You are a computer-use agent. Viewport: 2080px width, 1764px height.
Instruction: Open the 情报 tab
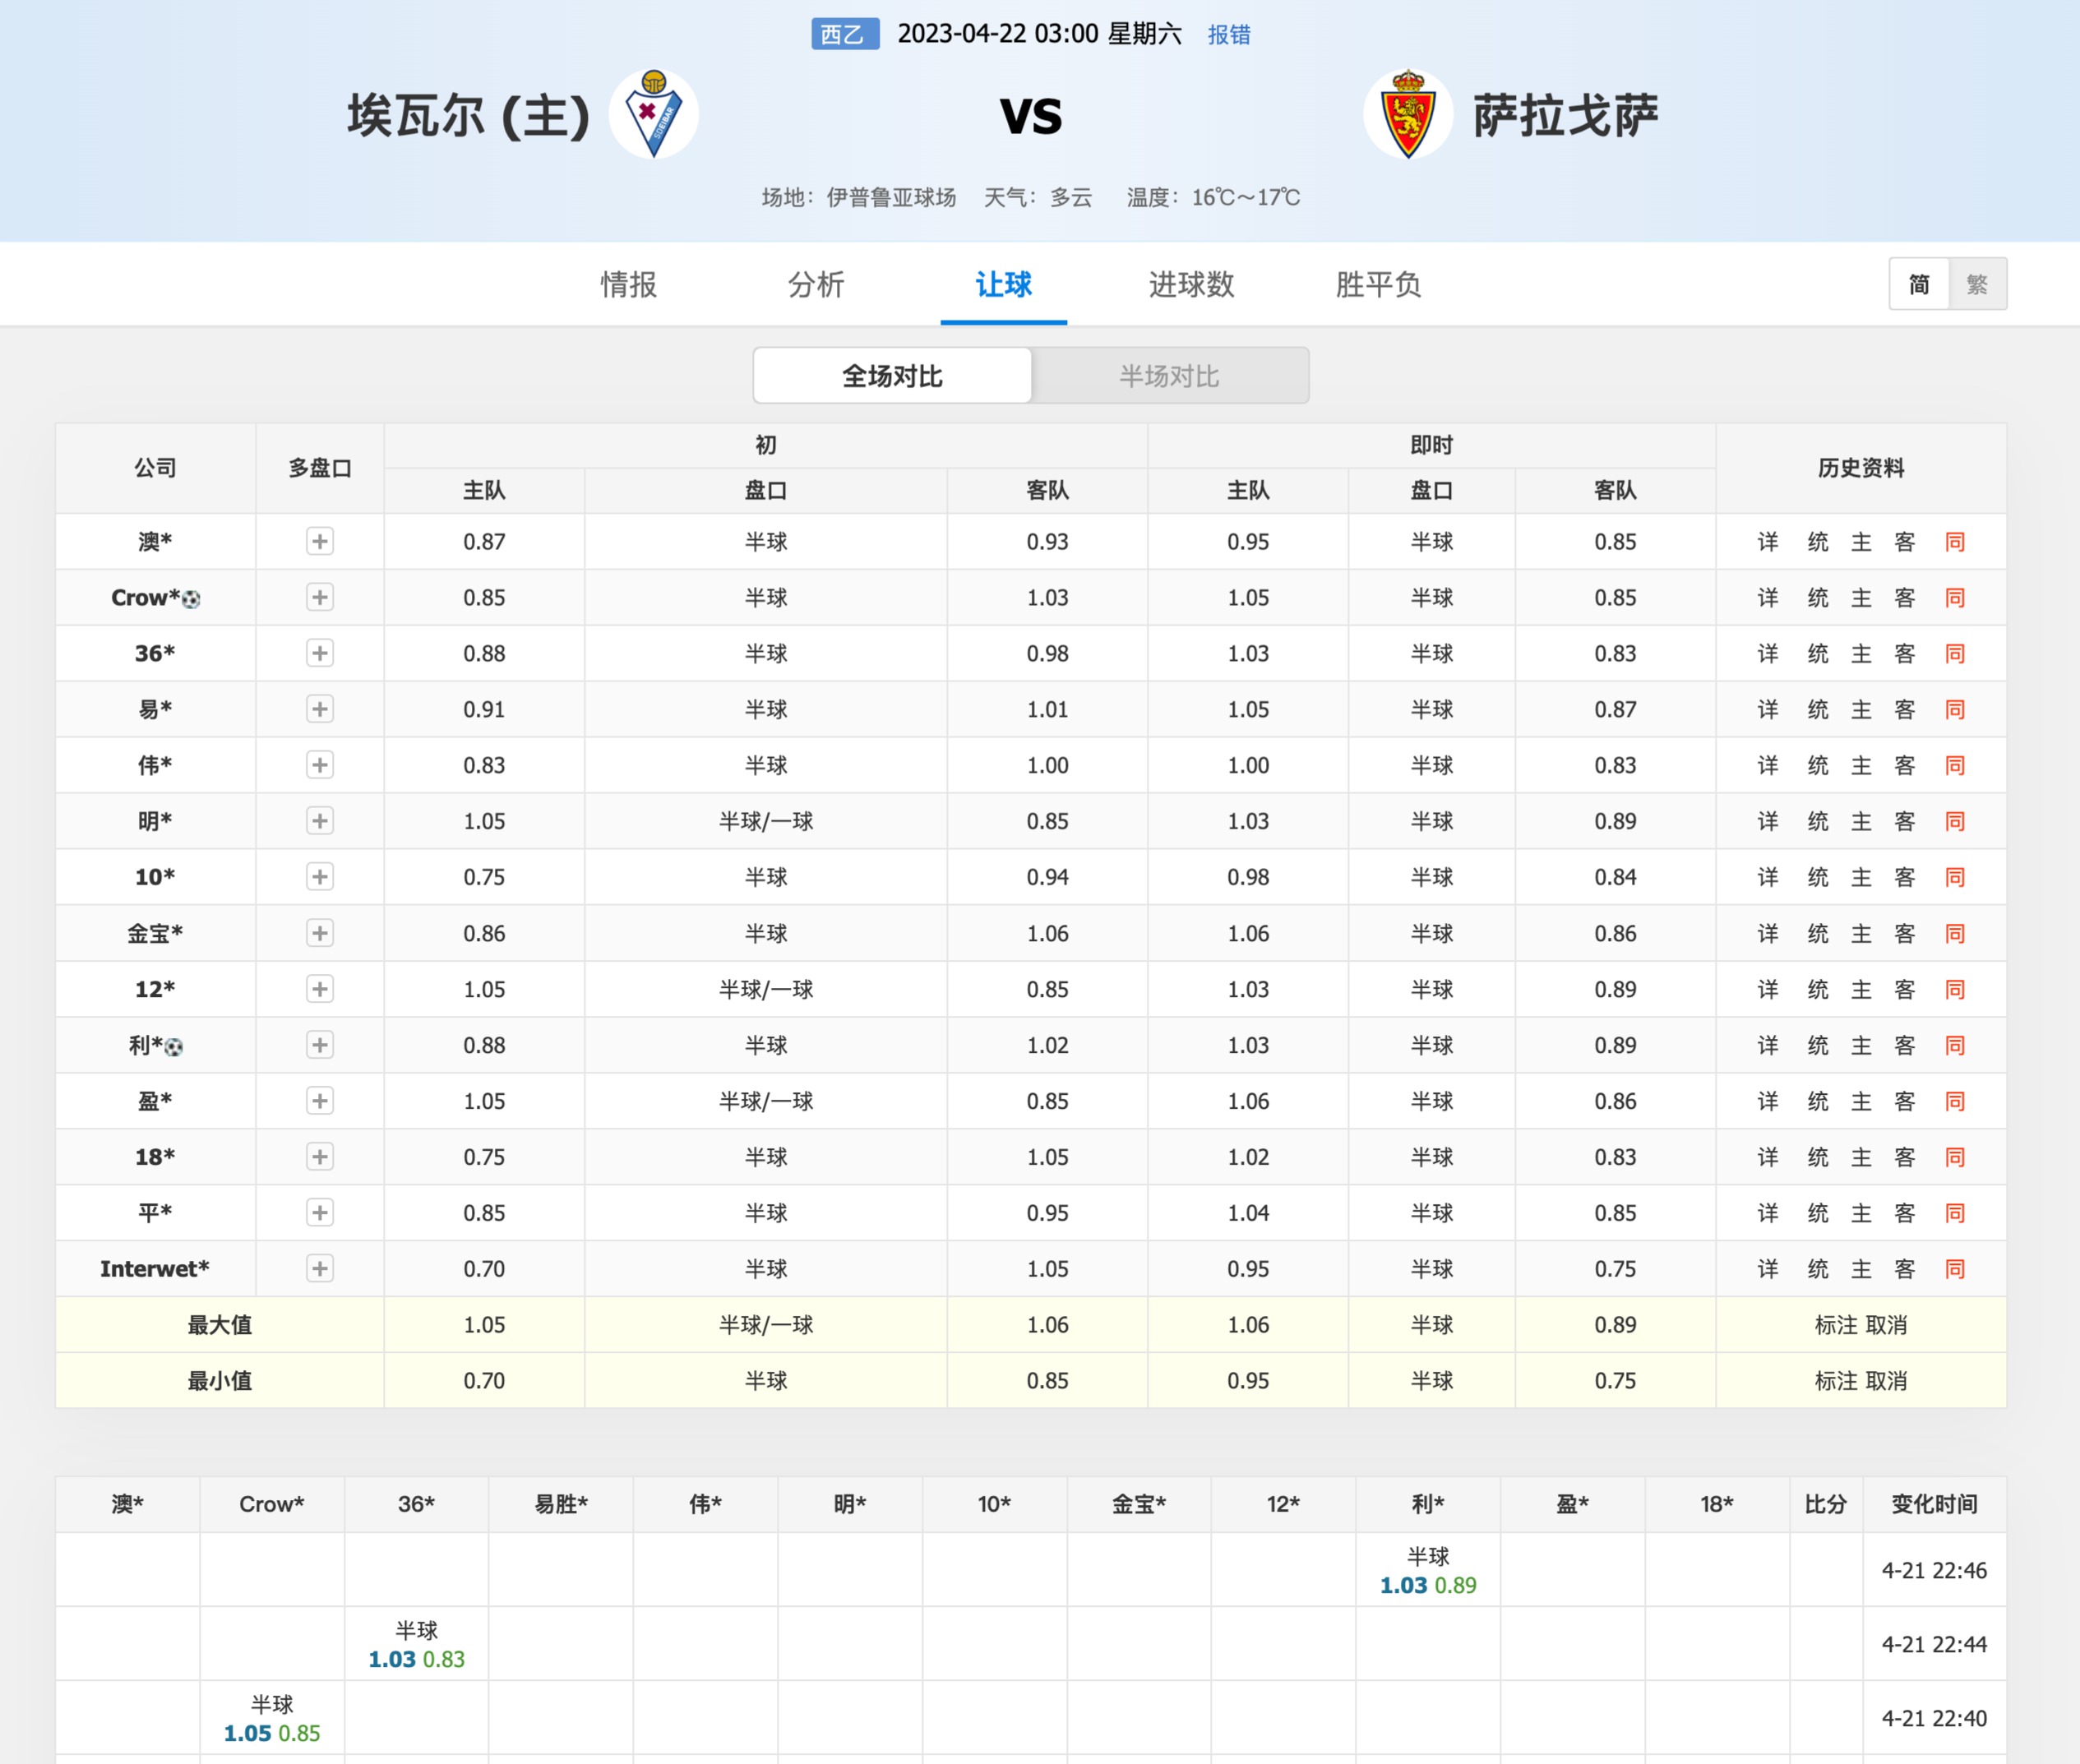[628, 285]
